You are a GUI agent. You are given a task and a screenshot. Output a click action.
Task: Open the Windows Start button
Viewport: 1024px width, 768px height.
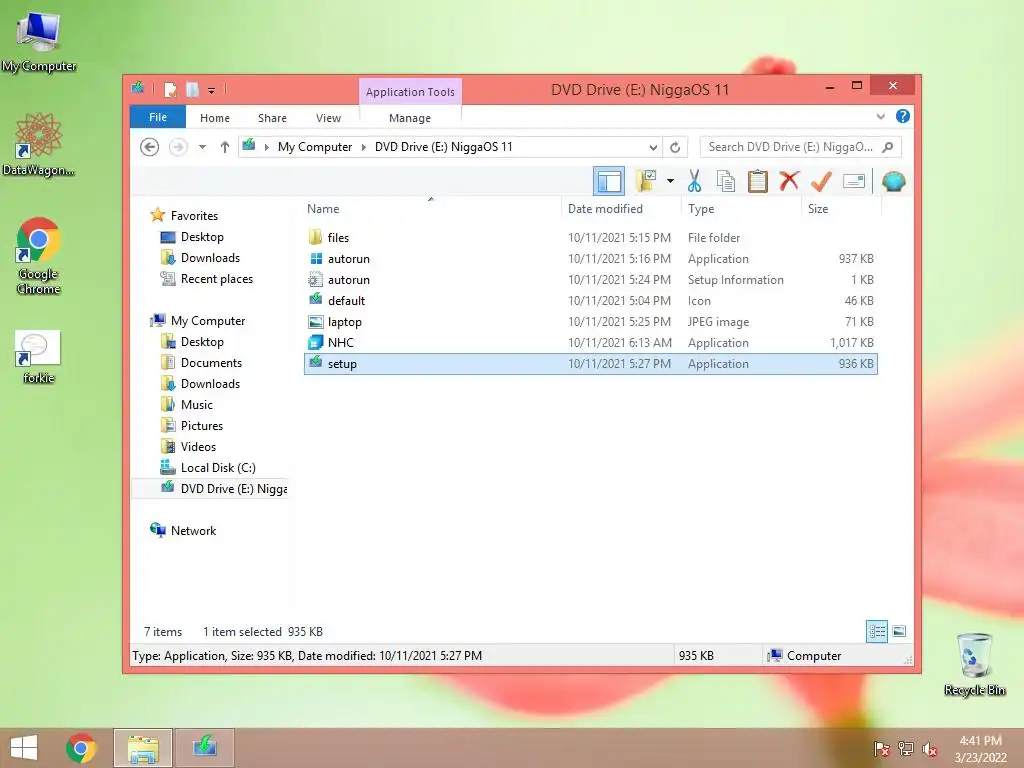coord(24,748)
